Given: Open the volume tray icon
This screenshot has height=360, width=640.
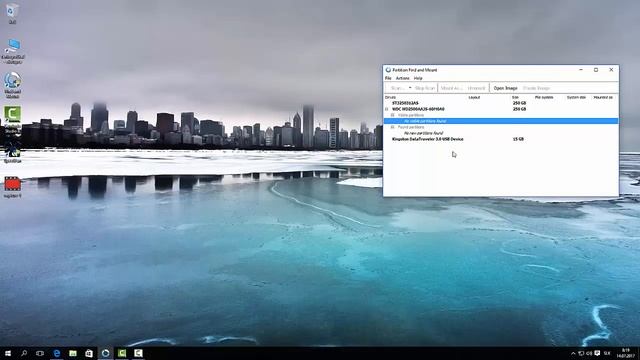Looking at the screenshot, I should [x=589, y=353].
